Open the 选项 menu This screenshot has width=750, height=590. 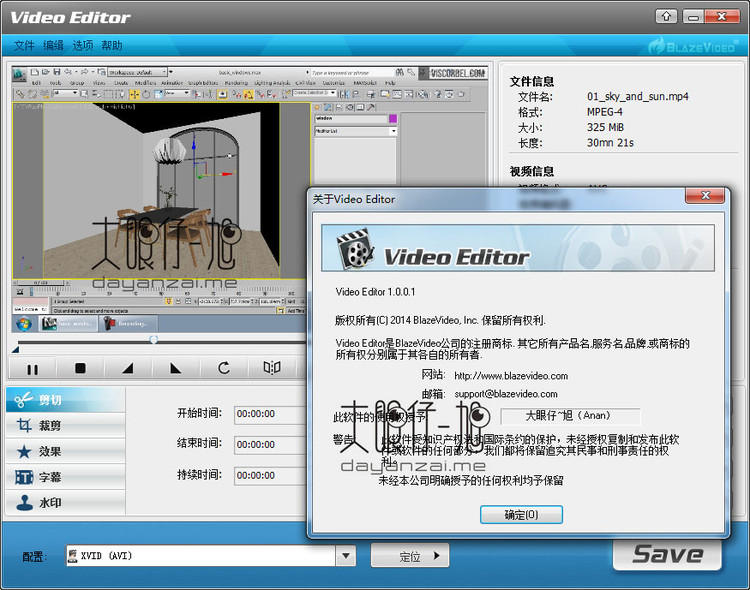tap(83, 45)
